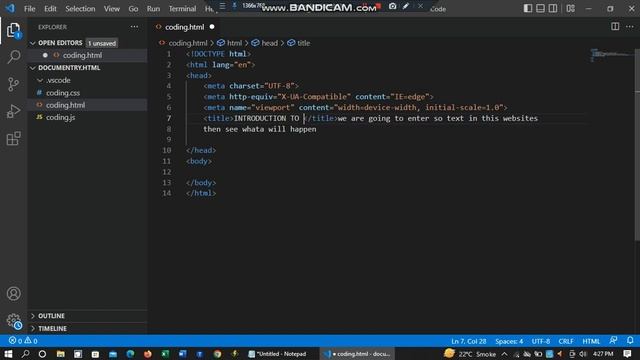
Task: Click Bandicam screenshot camera icon
Action: click(392, 6)
